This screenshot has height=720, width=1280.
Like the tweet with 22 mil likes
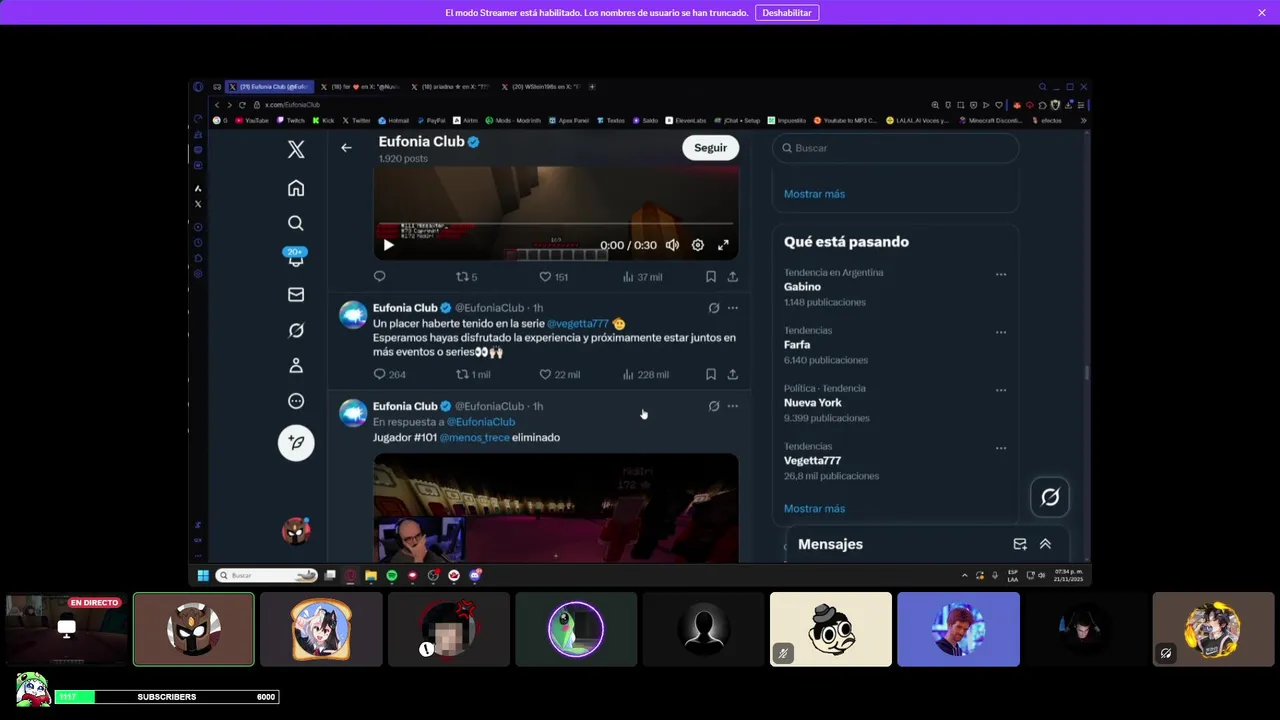[x=559, y=374]
